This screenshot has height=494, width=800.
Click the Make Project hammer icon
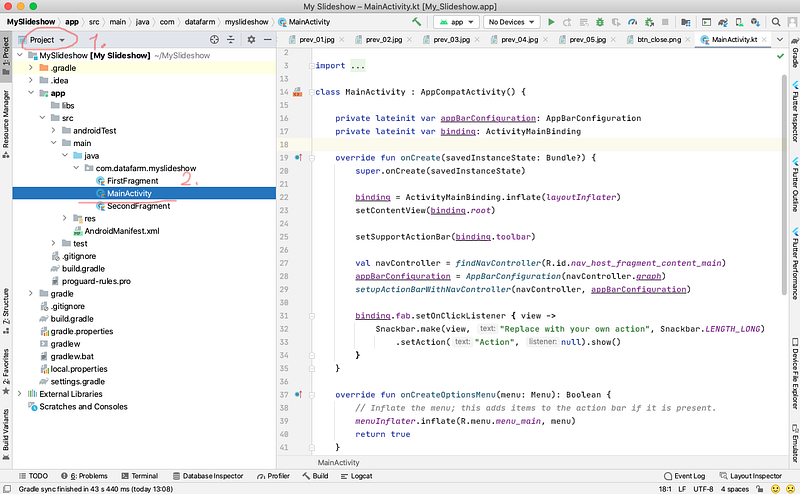(x=417, y=22)
